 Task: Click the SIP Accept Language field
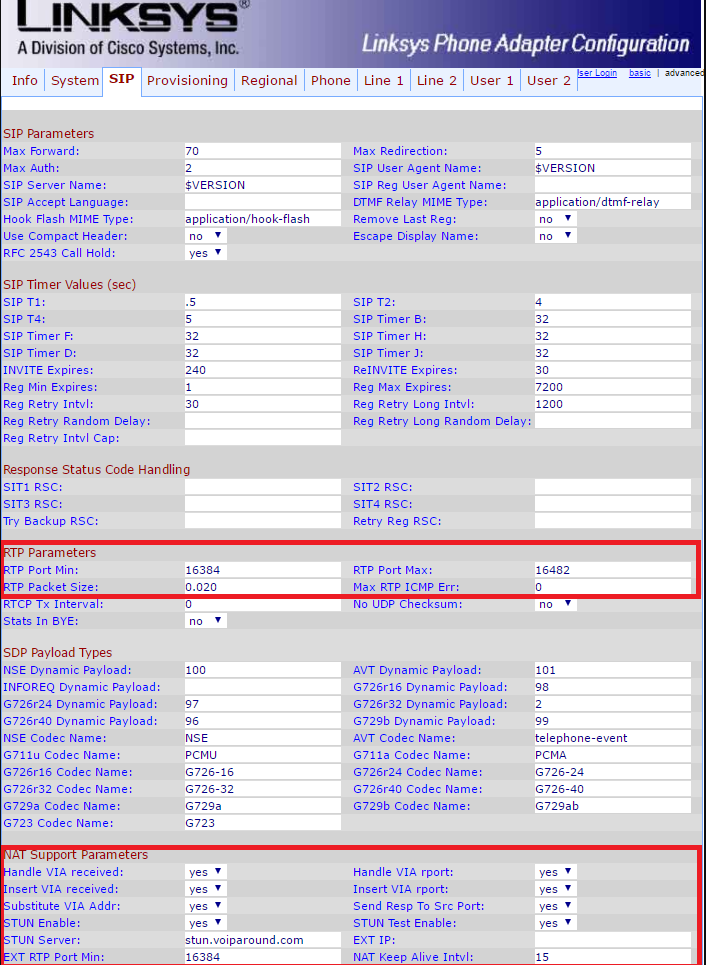[263, 202]
